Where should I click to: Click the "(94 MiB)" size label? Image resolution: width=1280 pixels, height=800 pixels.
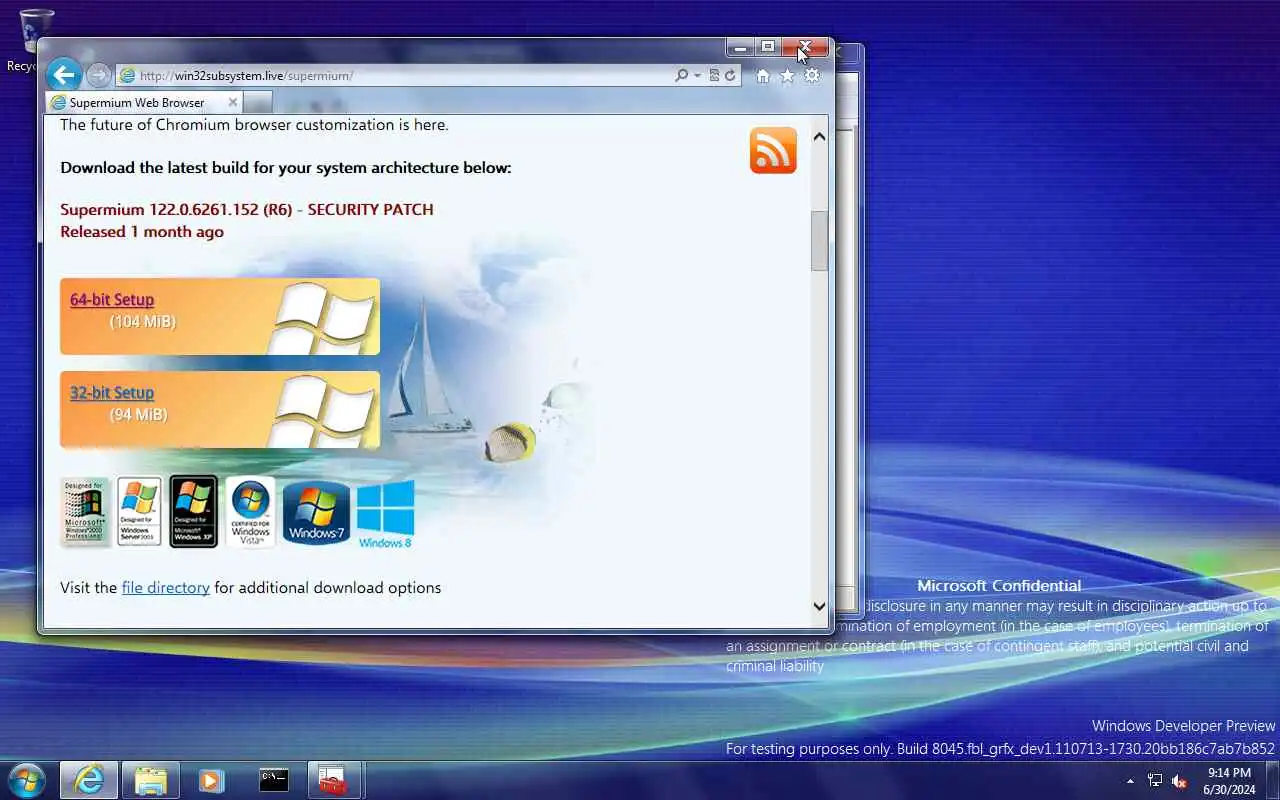139,414
